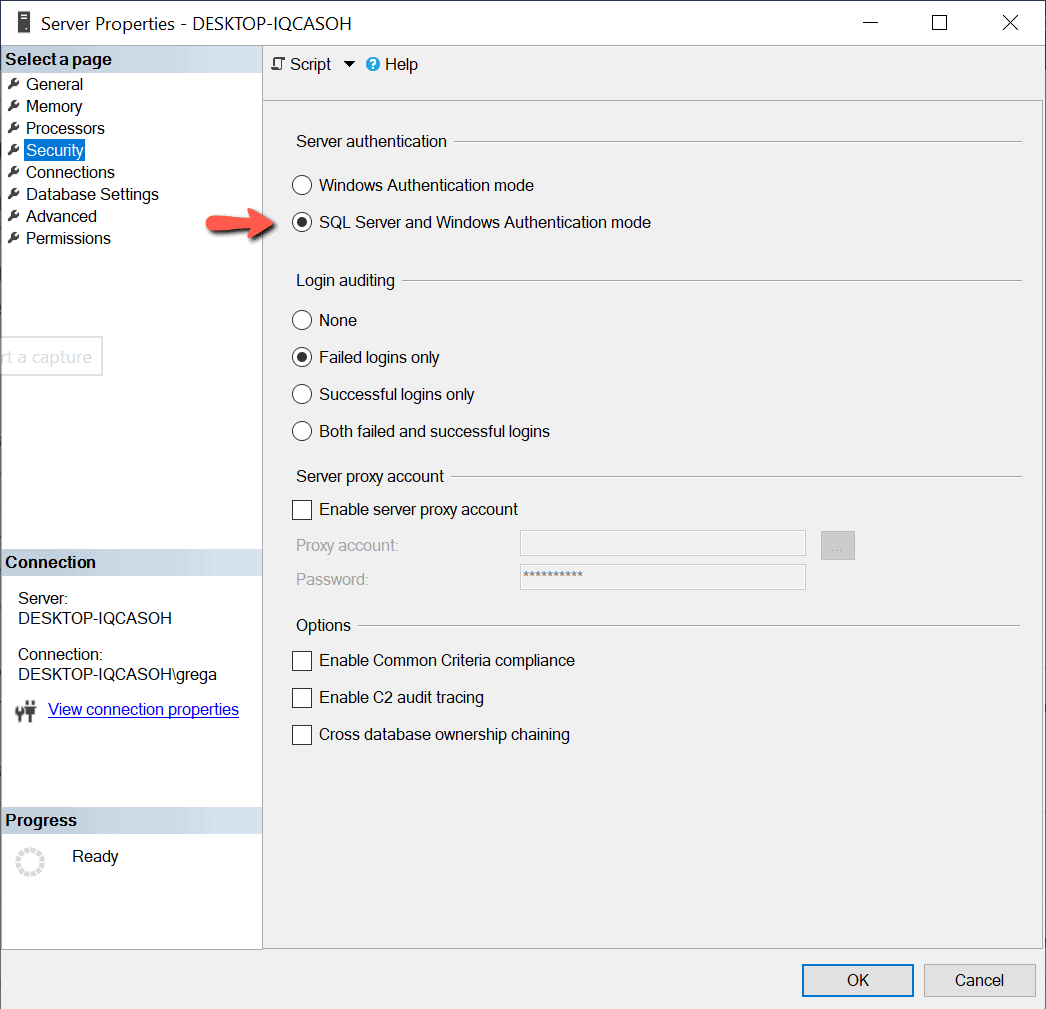The width and height of the screenshot is (1046, 1009).
Task: Enable Common Criteria compliance checkbox
Action: pos(302,661)
